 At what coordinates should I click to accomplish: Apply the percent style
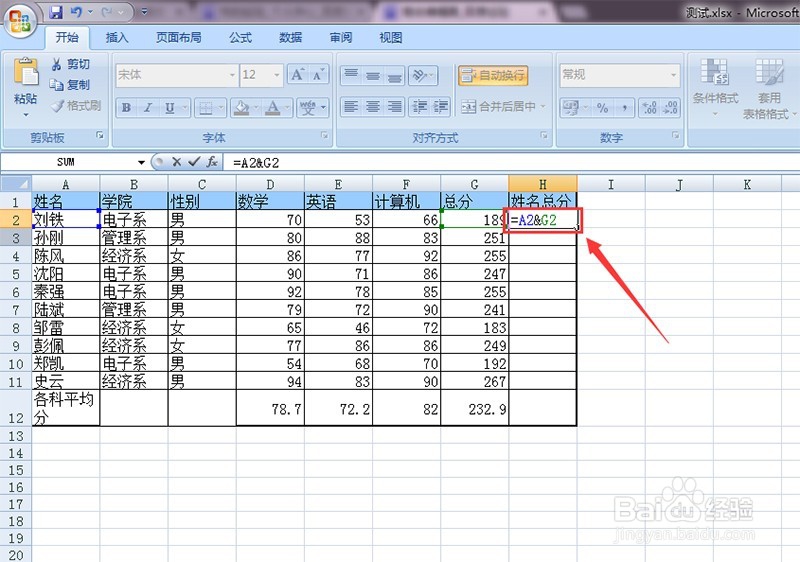click(603, 108)
